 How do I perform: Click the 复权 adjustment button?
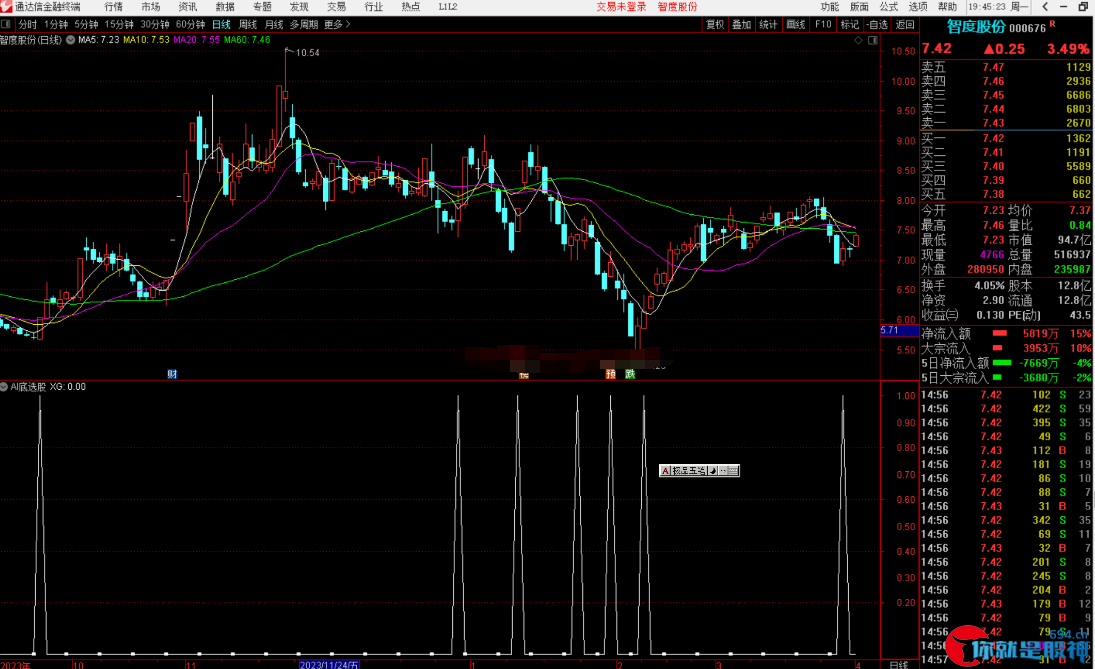[715, 24]
